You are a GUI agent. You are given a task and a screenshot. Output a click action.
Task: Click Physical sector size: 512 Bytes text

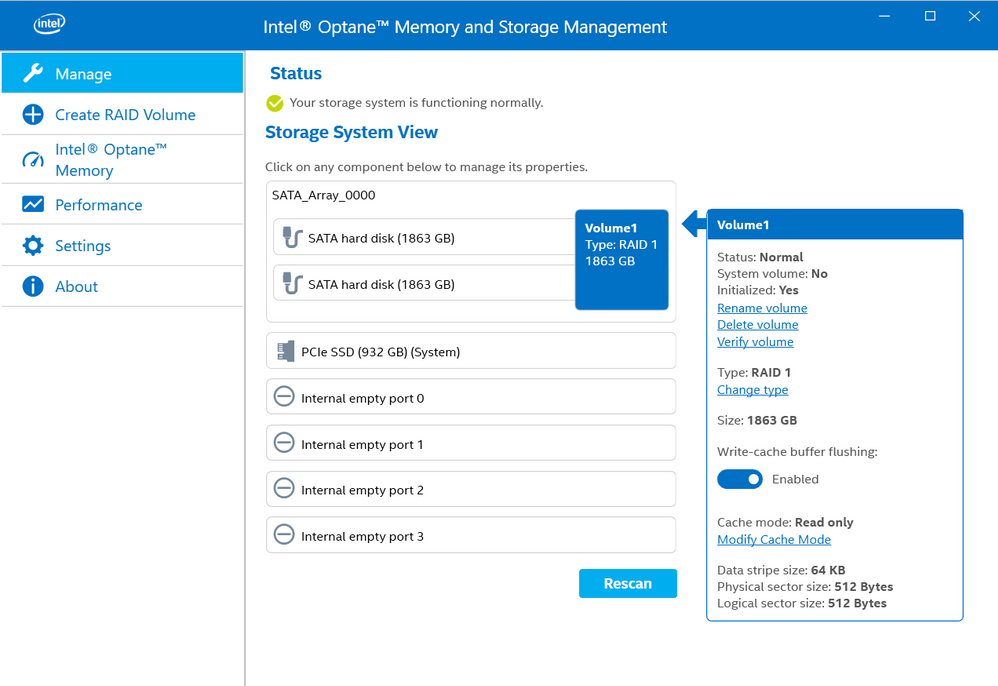point(805,587)
